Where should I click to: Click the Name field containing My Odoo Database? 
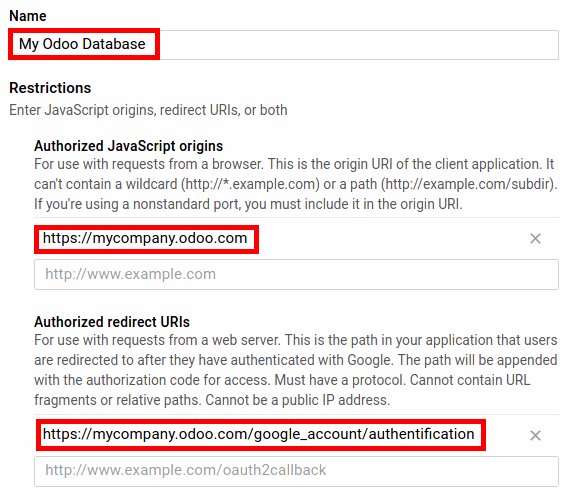[x=284, y=45]
